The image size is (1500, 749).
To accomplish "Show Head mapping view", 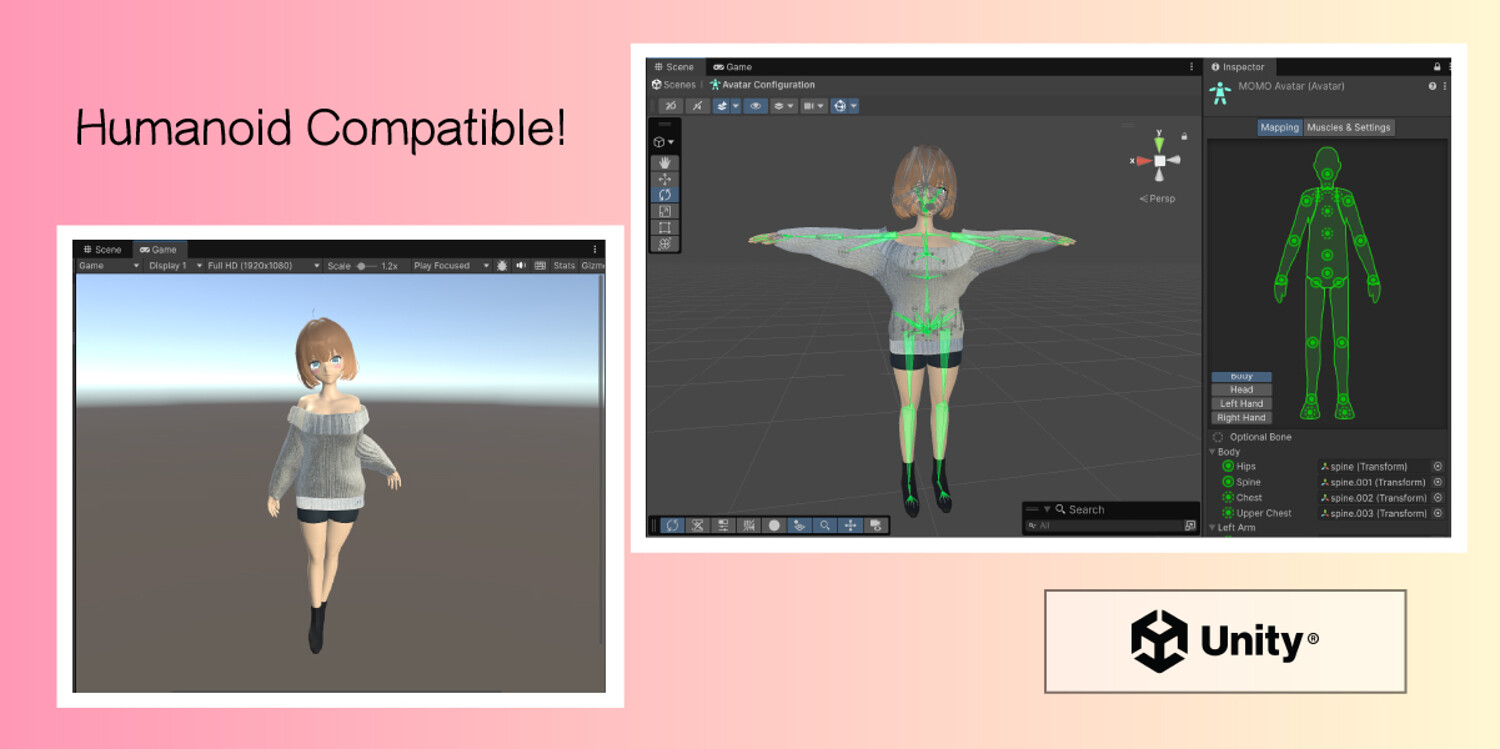I will pos(1241,389).
